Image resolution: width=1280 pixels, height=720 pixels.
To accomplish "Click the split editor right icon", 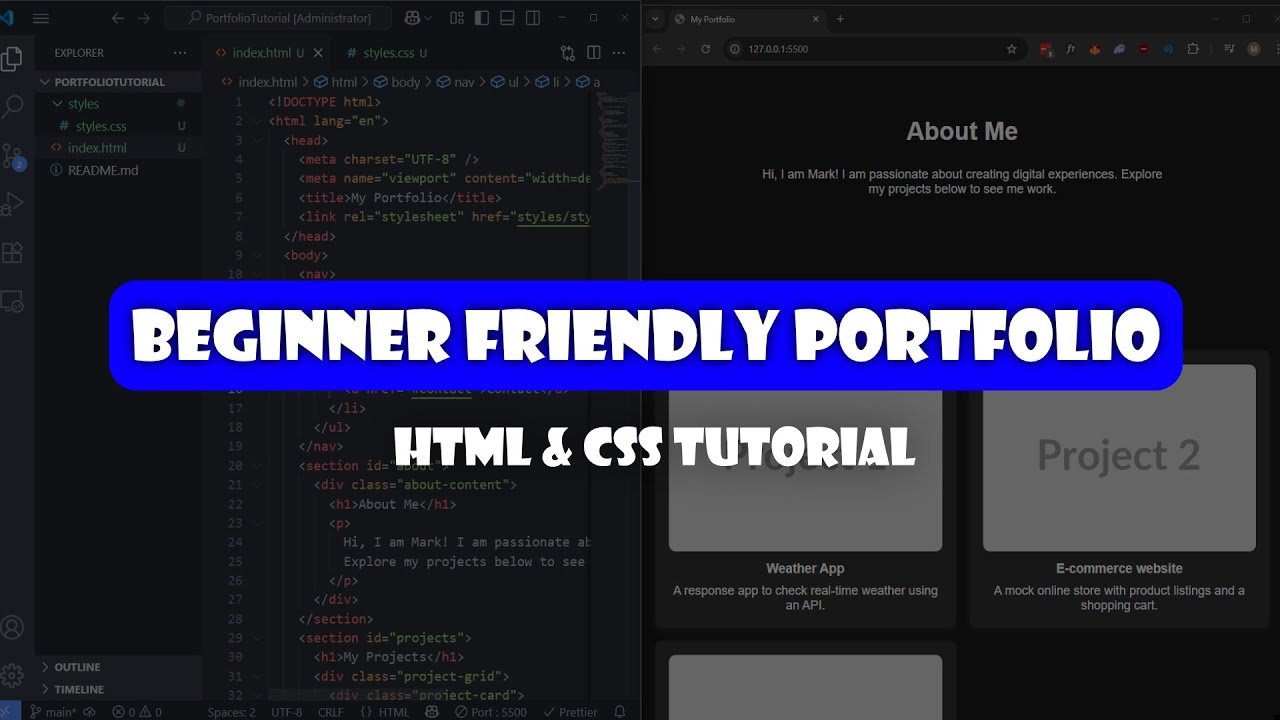I will (x=594, y=53).
